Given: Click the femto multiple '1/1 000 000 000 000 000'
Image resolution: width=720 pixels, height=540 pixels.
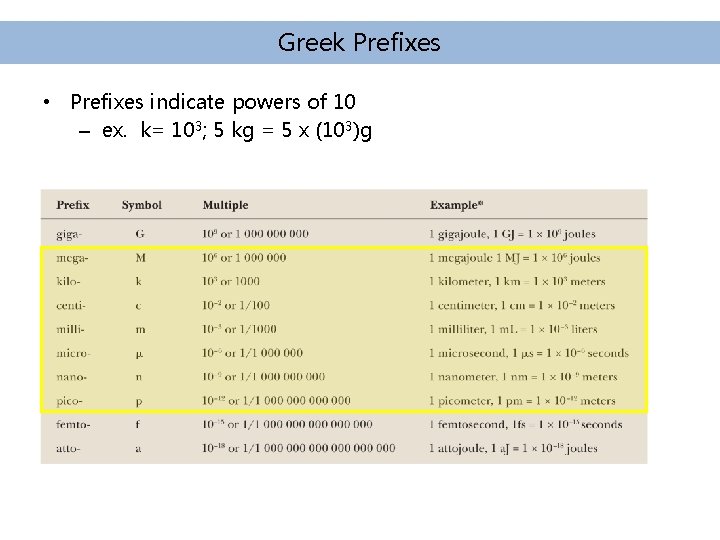Looking at the screenshot, I should (x=308, y=425).
